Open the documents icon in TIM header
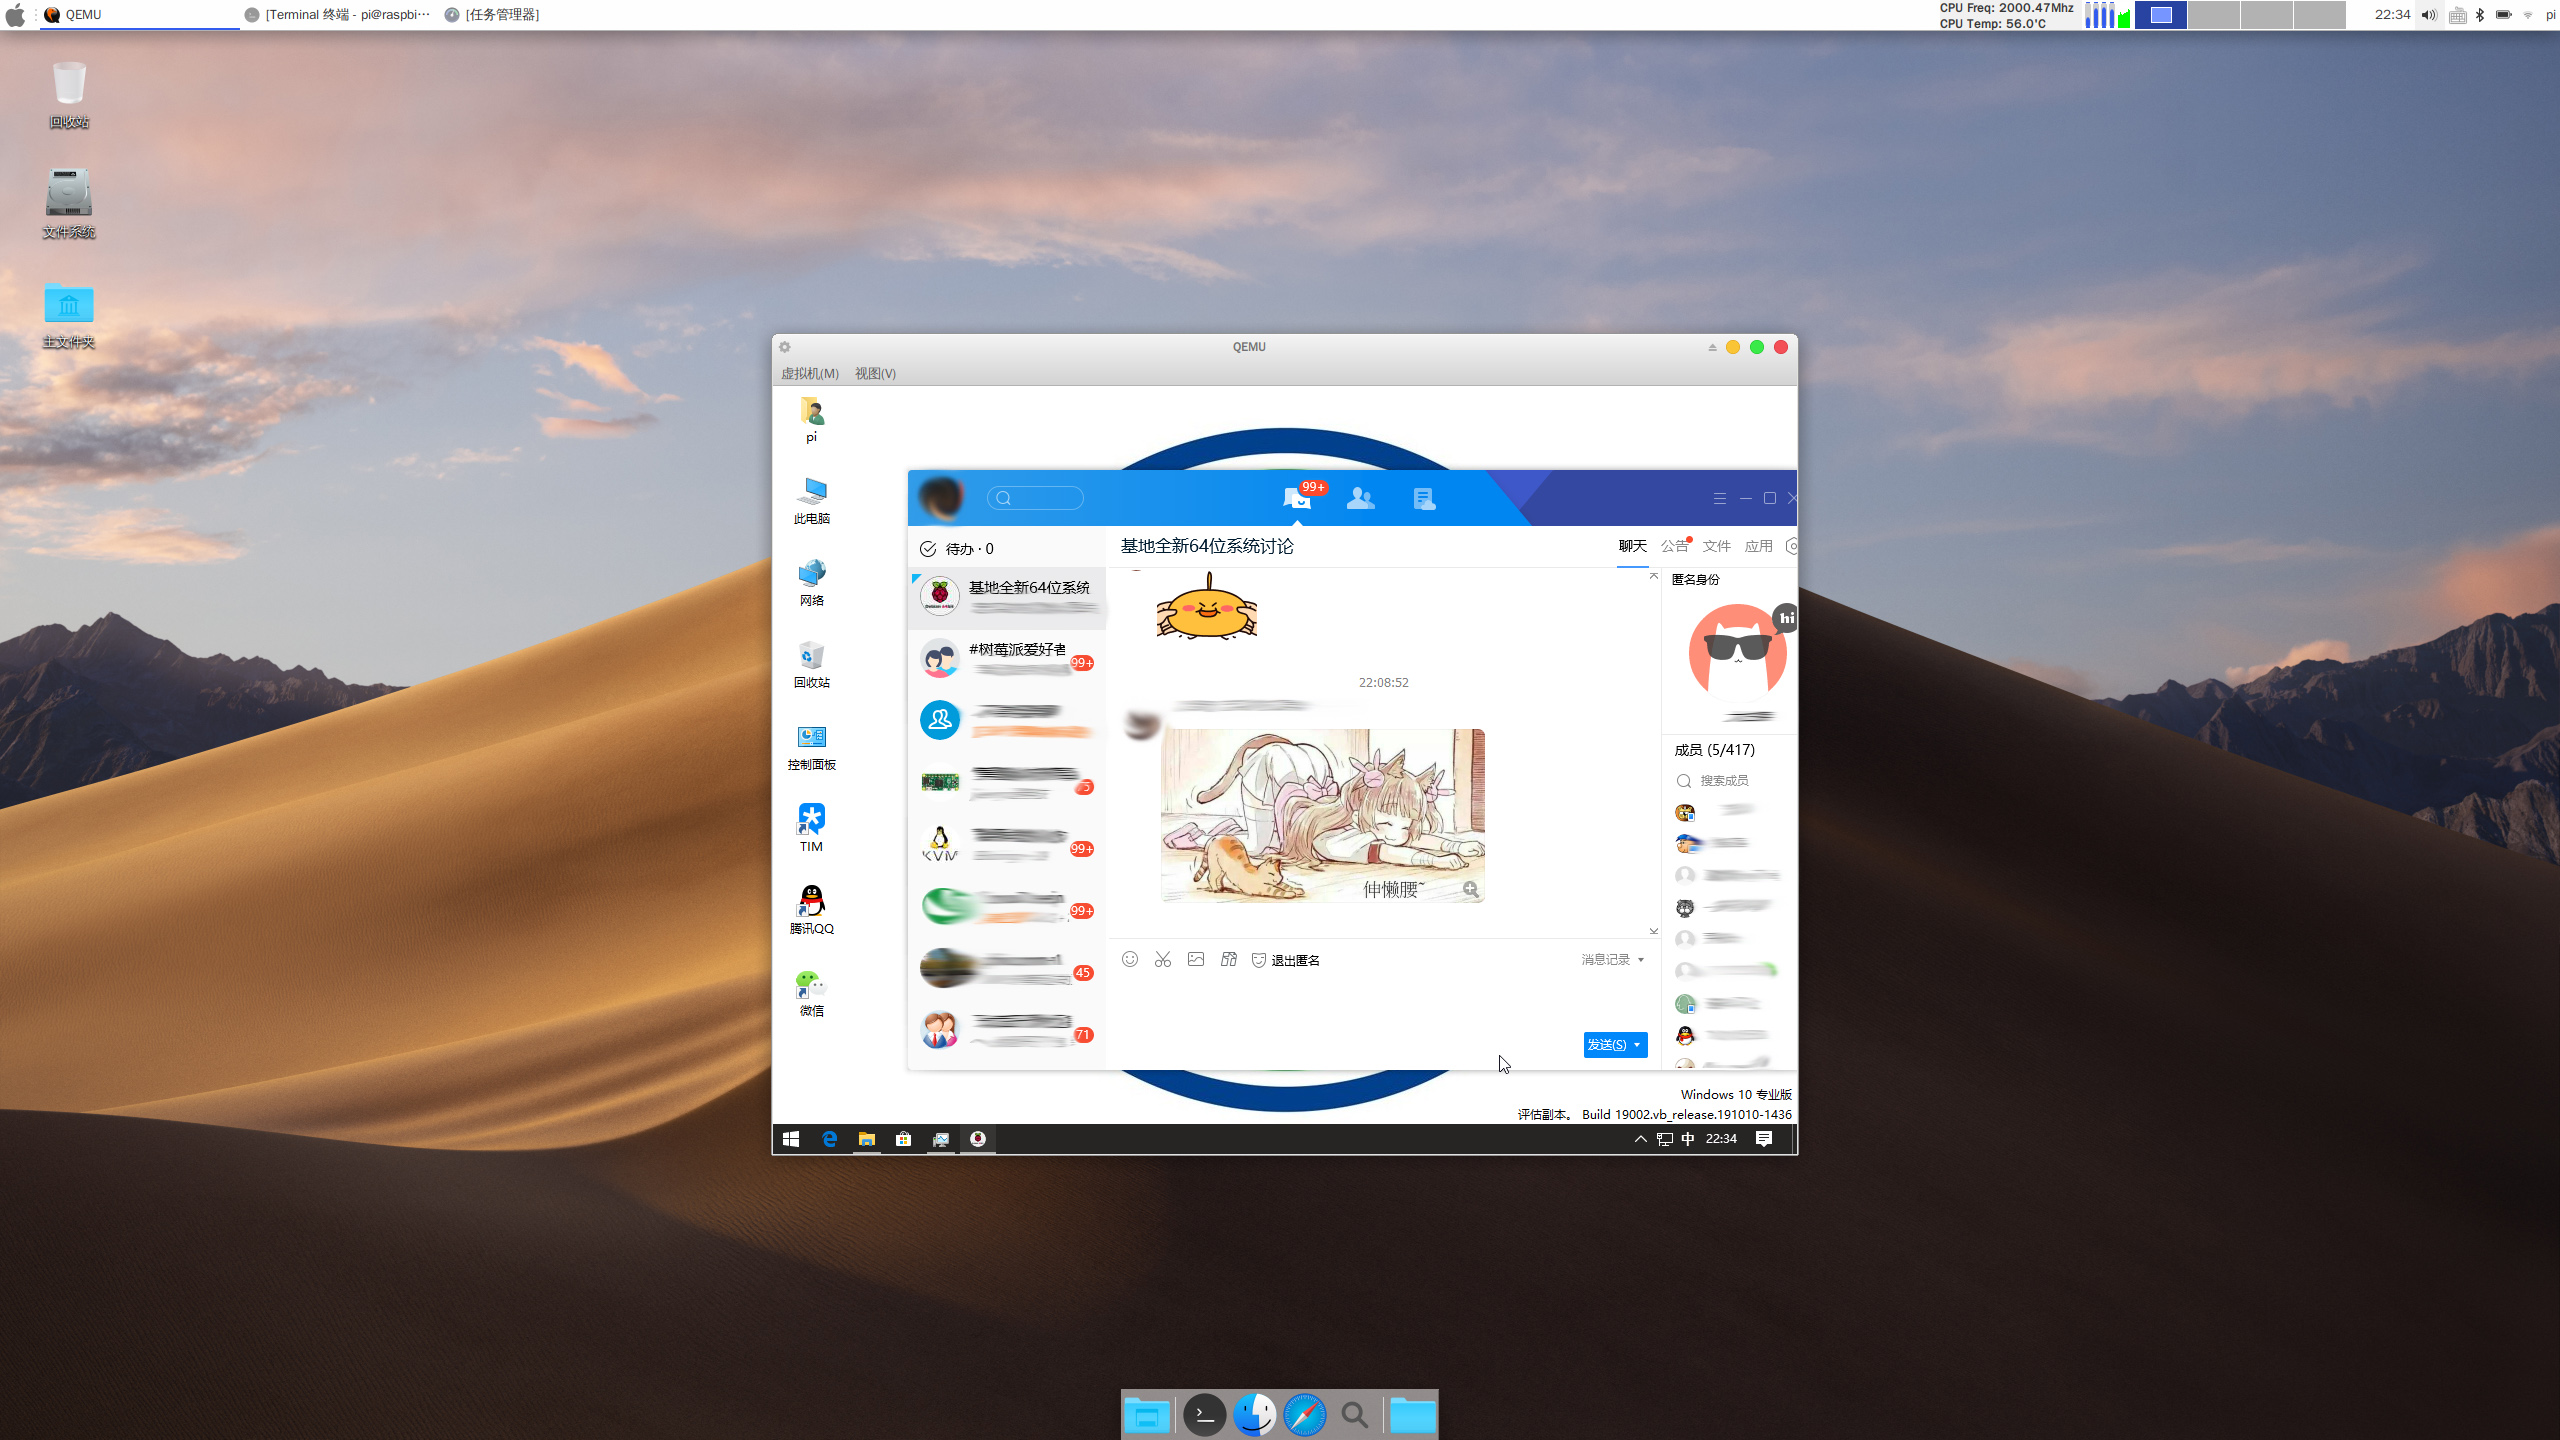This screenshot has height=1440, width=2560. point(1424,498)
